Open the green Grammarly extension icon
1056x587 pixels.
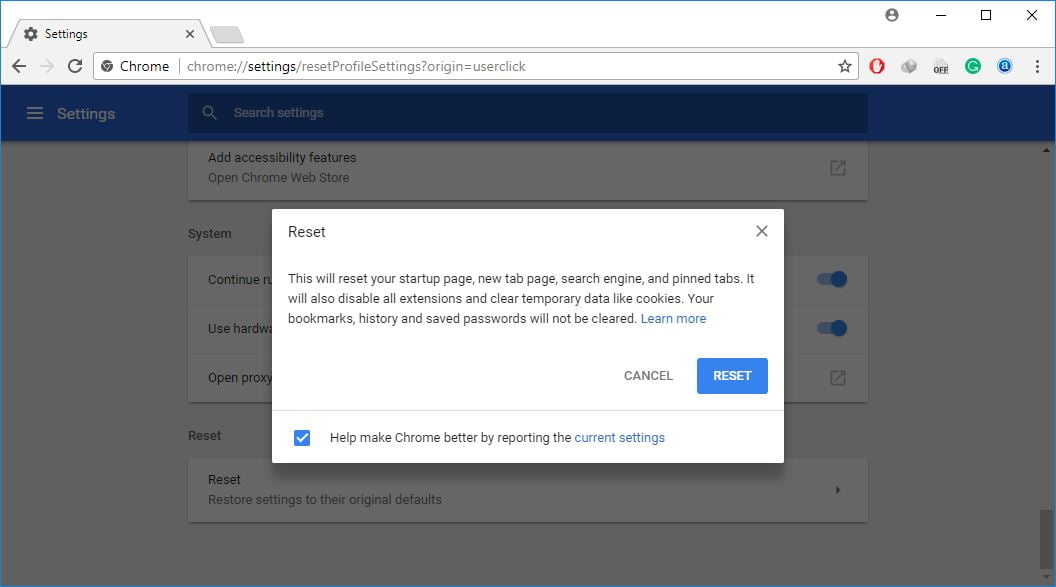pos(972,66)
